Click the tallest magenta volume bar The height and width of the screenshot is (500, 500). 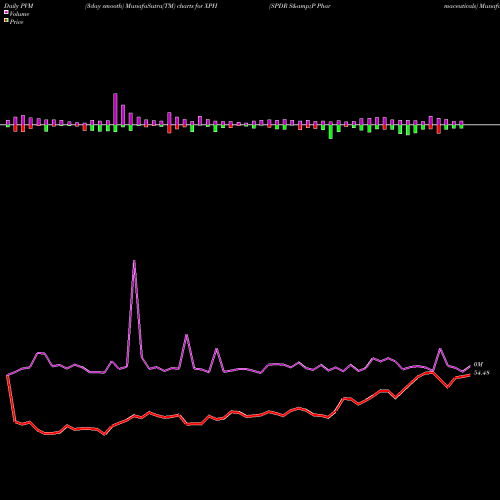coord(115,109)
